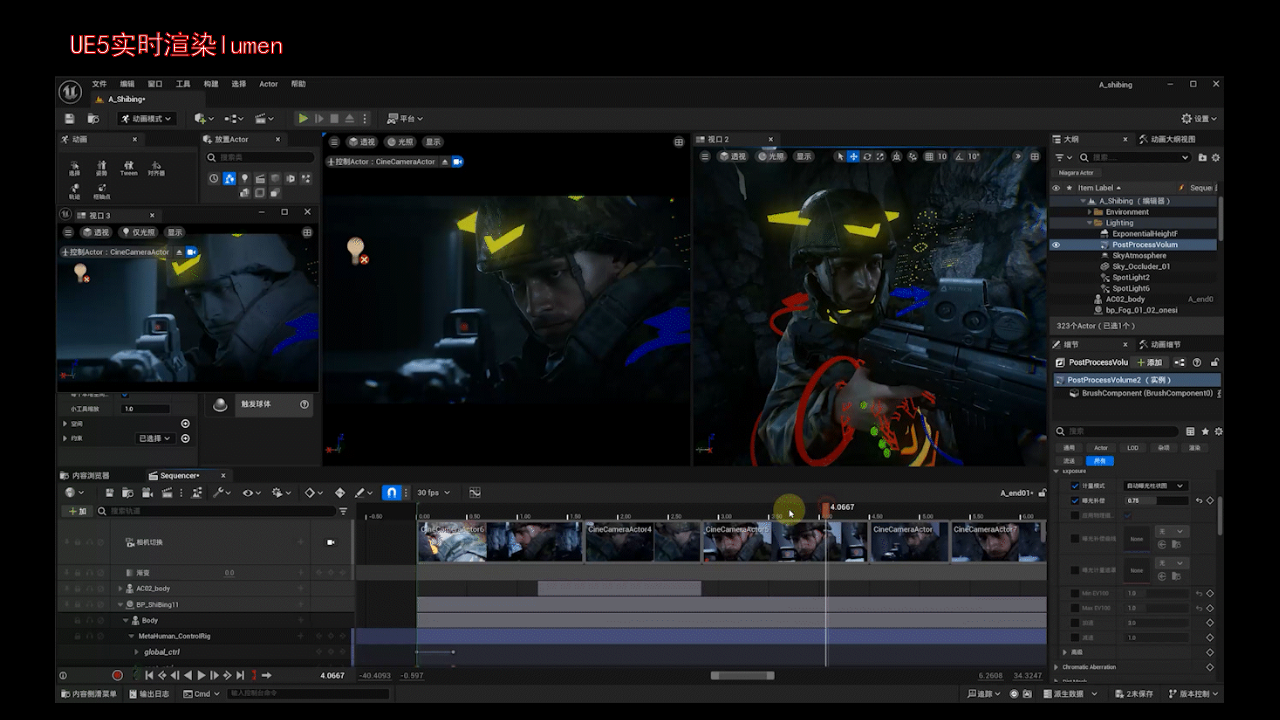Toggle the blue snapping magnet in Sequencer
This screenshot has width=1280, height=720.
tap(392, 493)
